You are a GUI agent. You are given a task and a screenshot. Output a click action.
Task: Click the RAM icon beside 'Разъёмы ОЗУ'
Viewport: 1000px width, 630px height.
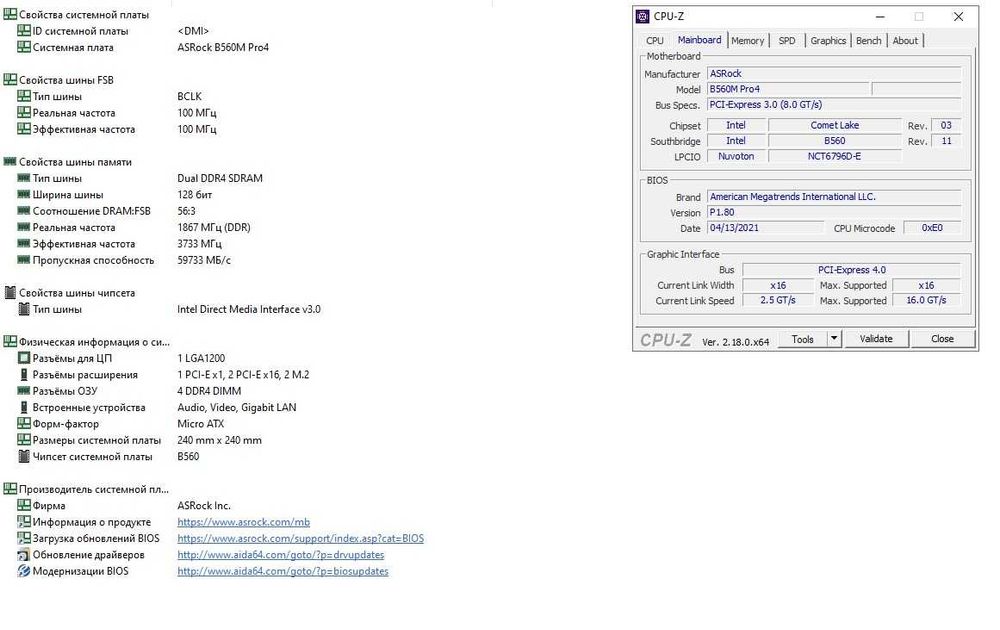pyautogui.click(x=24, y=391)
